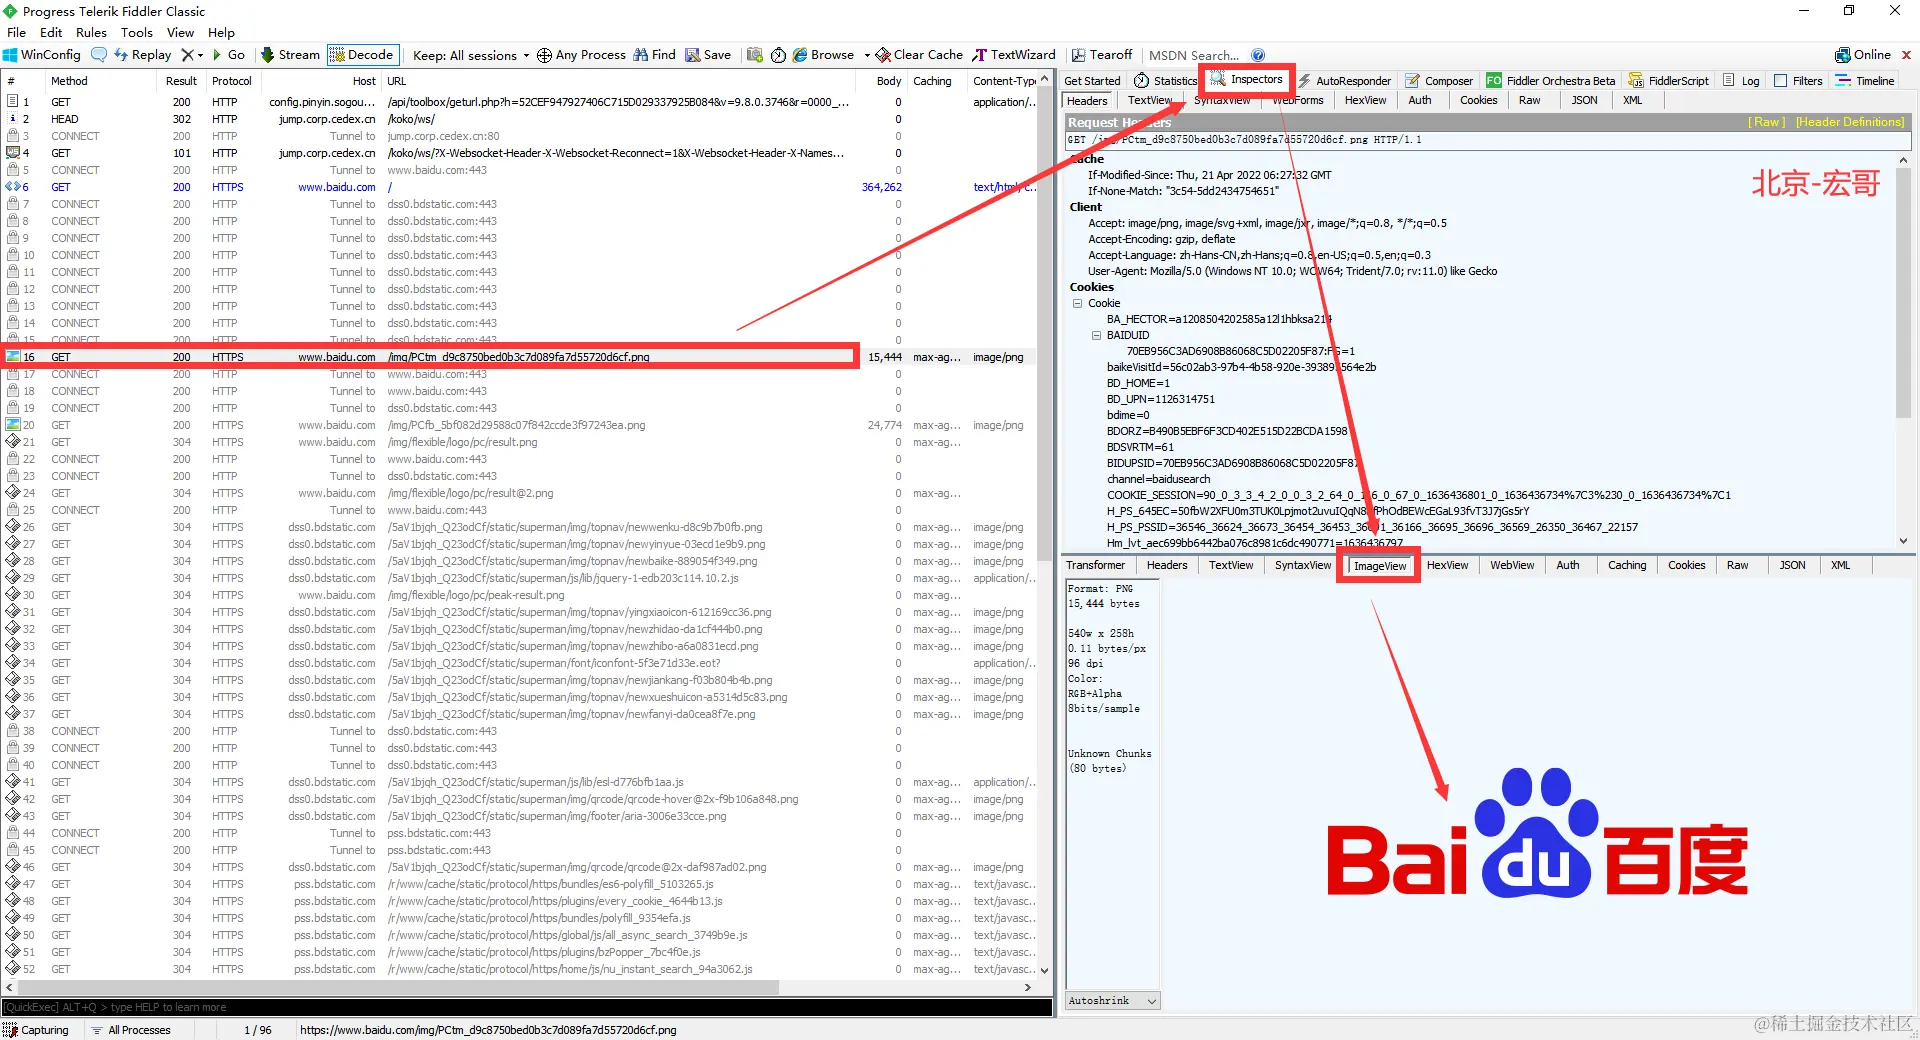Select response Transformer tab
Viewport: 1920px width, 1040px height.
pyautogui.click(x=1095, y=565)
